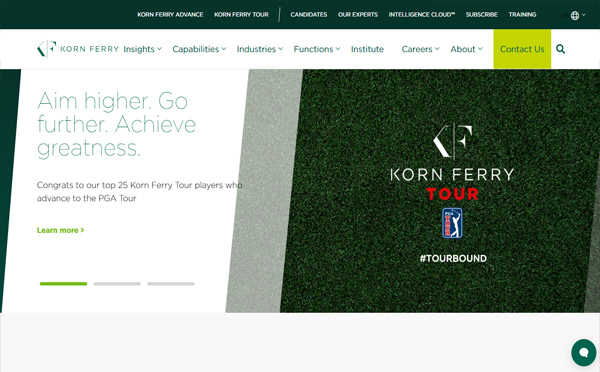
Task: Expand the About dropdown menu
Action: click(x=466, y=49)
